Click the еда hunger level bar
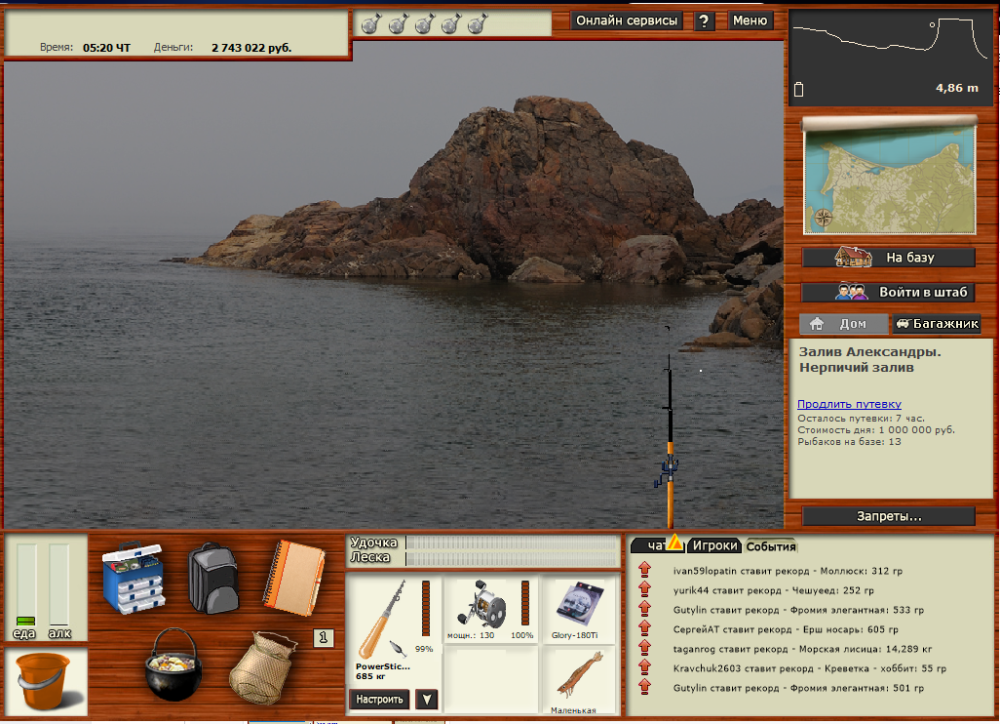This screenshot has height=724, width=1000. [x=26, y=584]
